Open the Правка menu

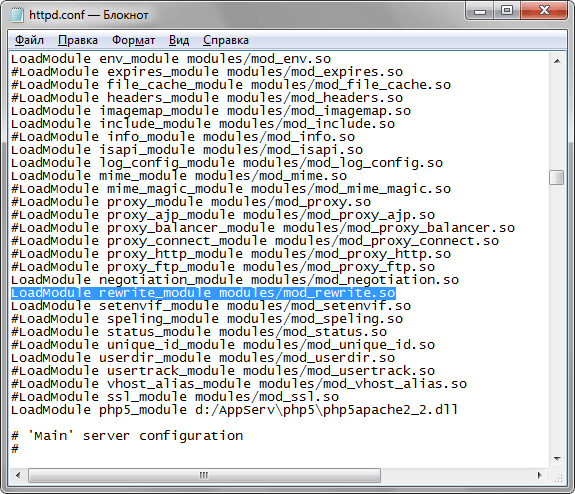tap(78, 40)
